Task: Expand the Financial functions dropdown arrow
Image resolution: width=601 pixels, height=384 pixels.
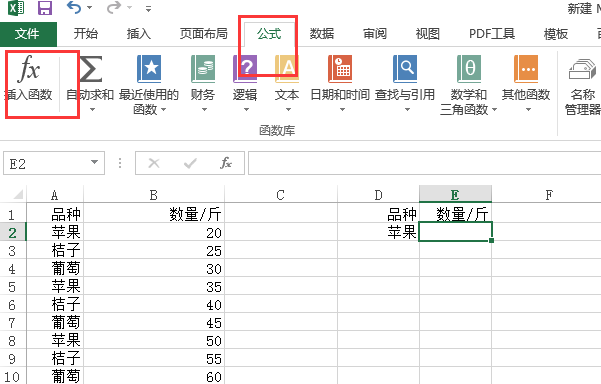Action: (204, 110)
